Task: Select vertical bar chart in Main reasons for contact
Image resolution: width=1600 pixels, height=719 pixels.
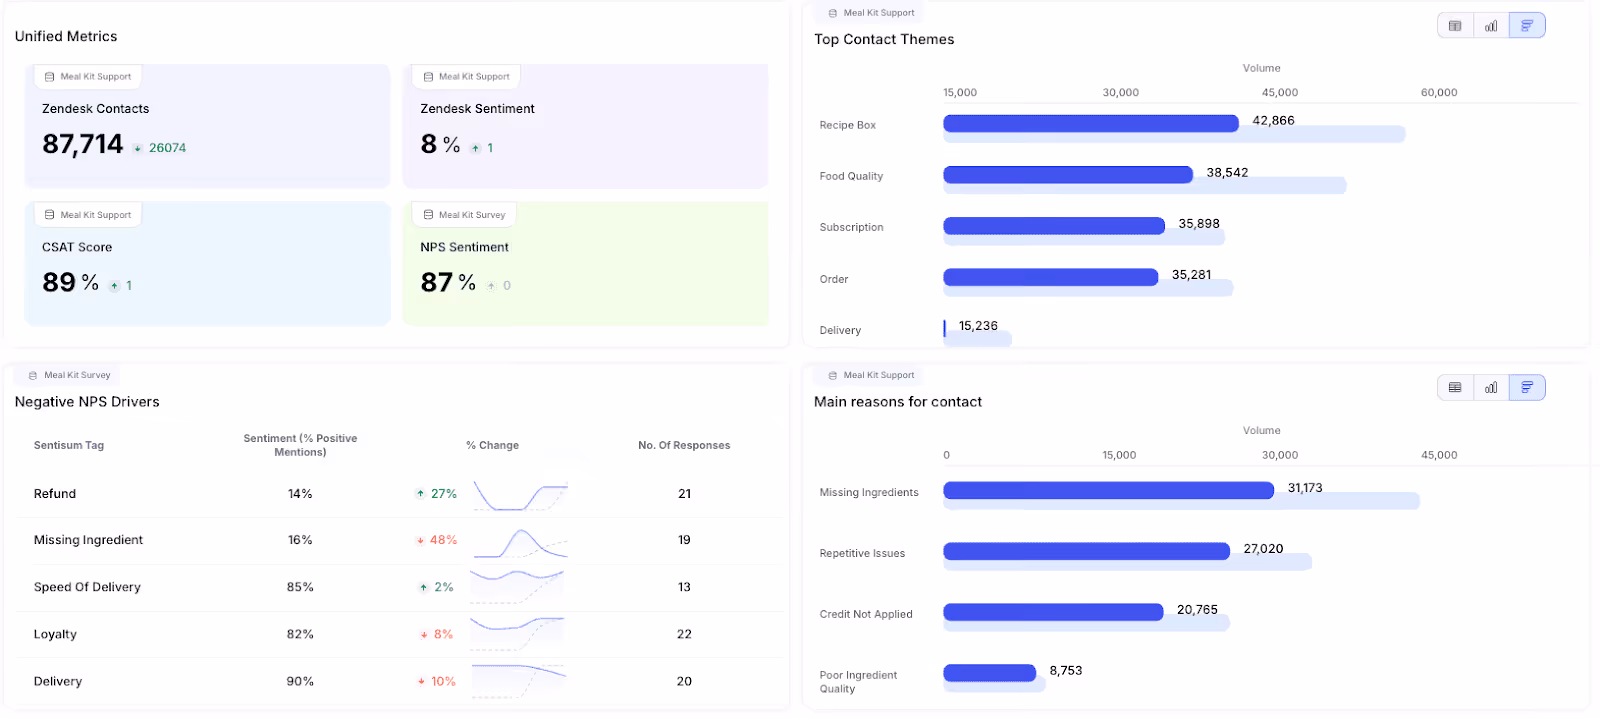Action: [1491, 388]
